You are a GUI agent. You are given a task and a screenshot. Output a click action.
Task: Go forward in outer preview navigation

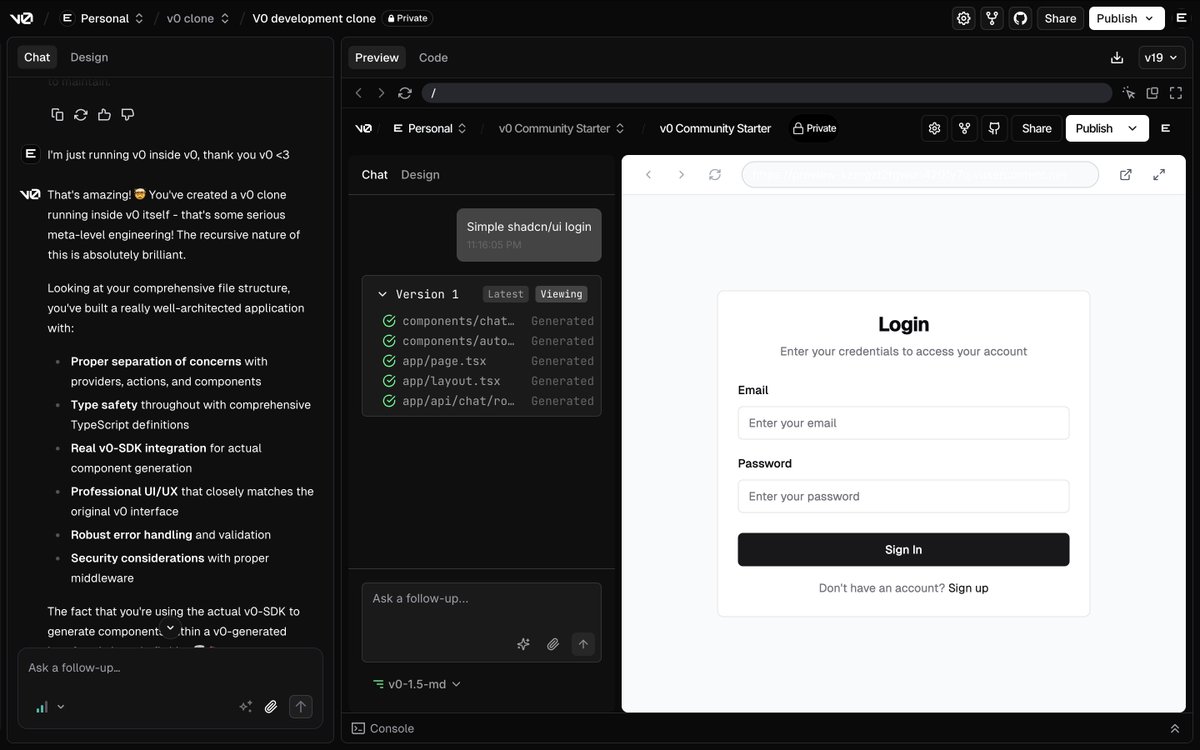381,93
